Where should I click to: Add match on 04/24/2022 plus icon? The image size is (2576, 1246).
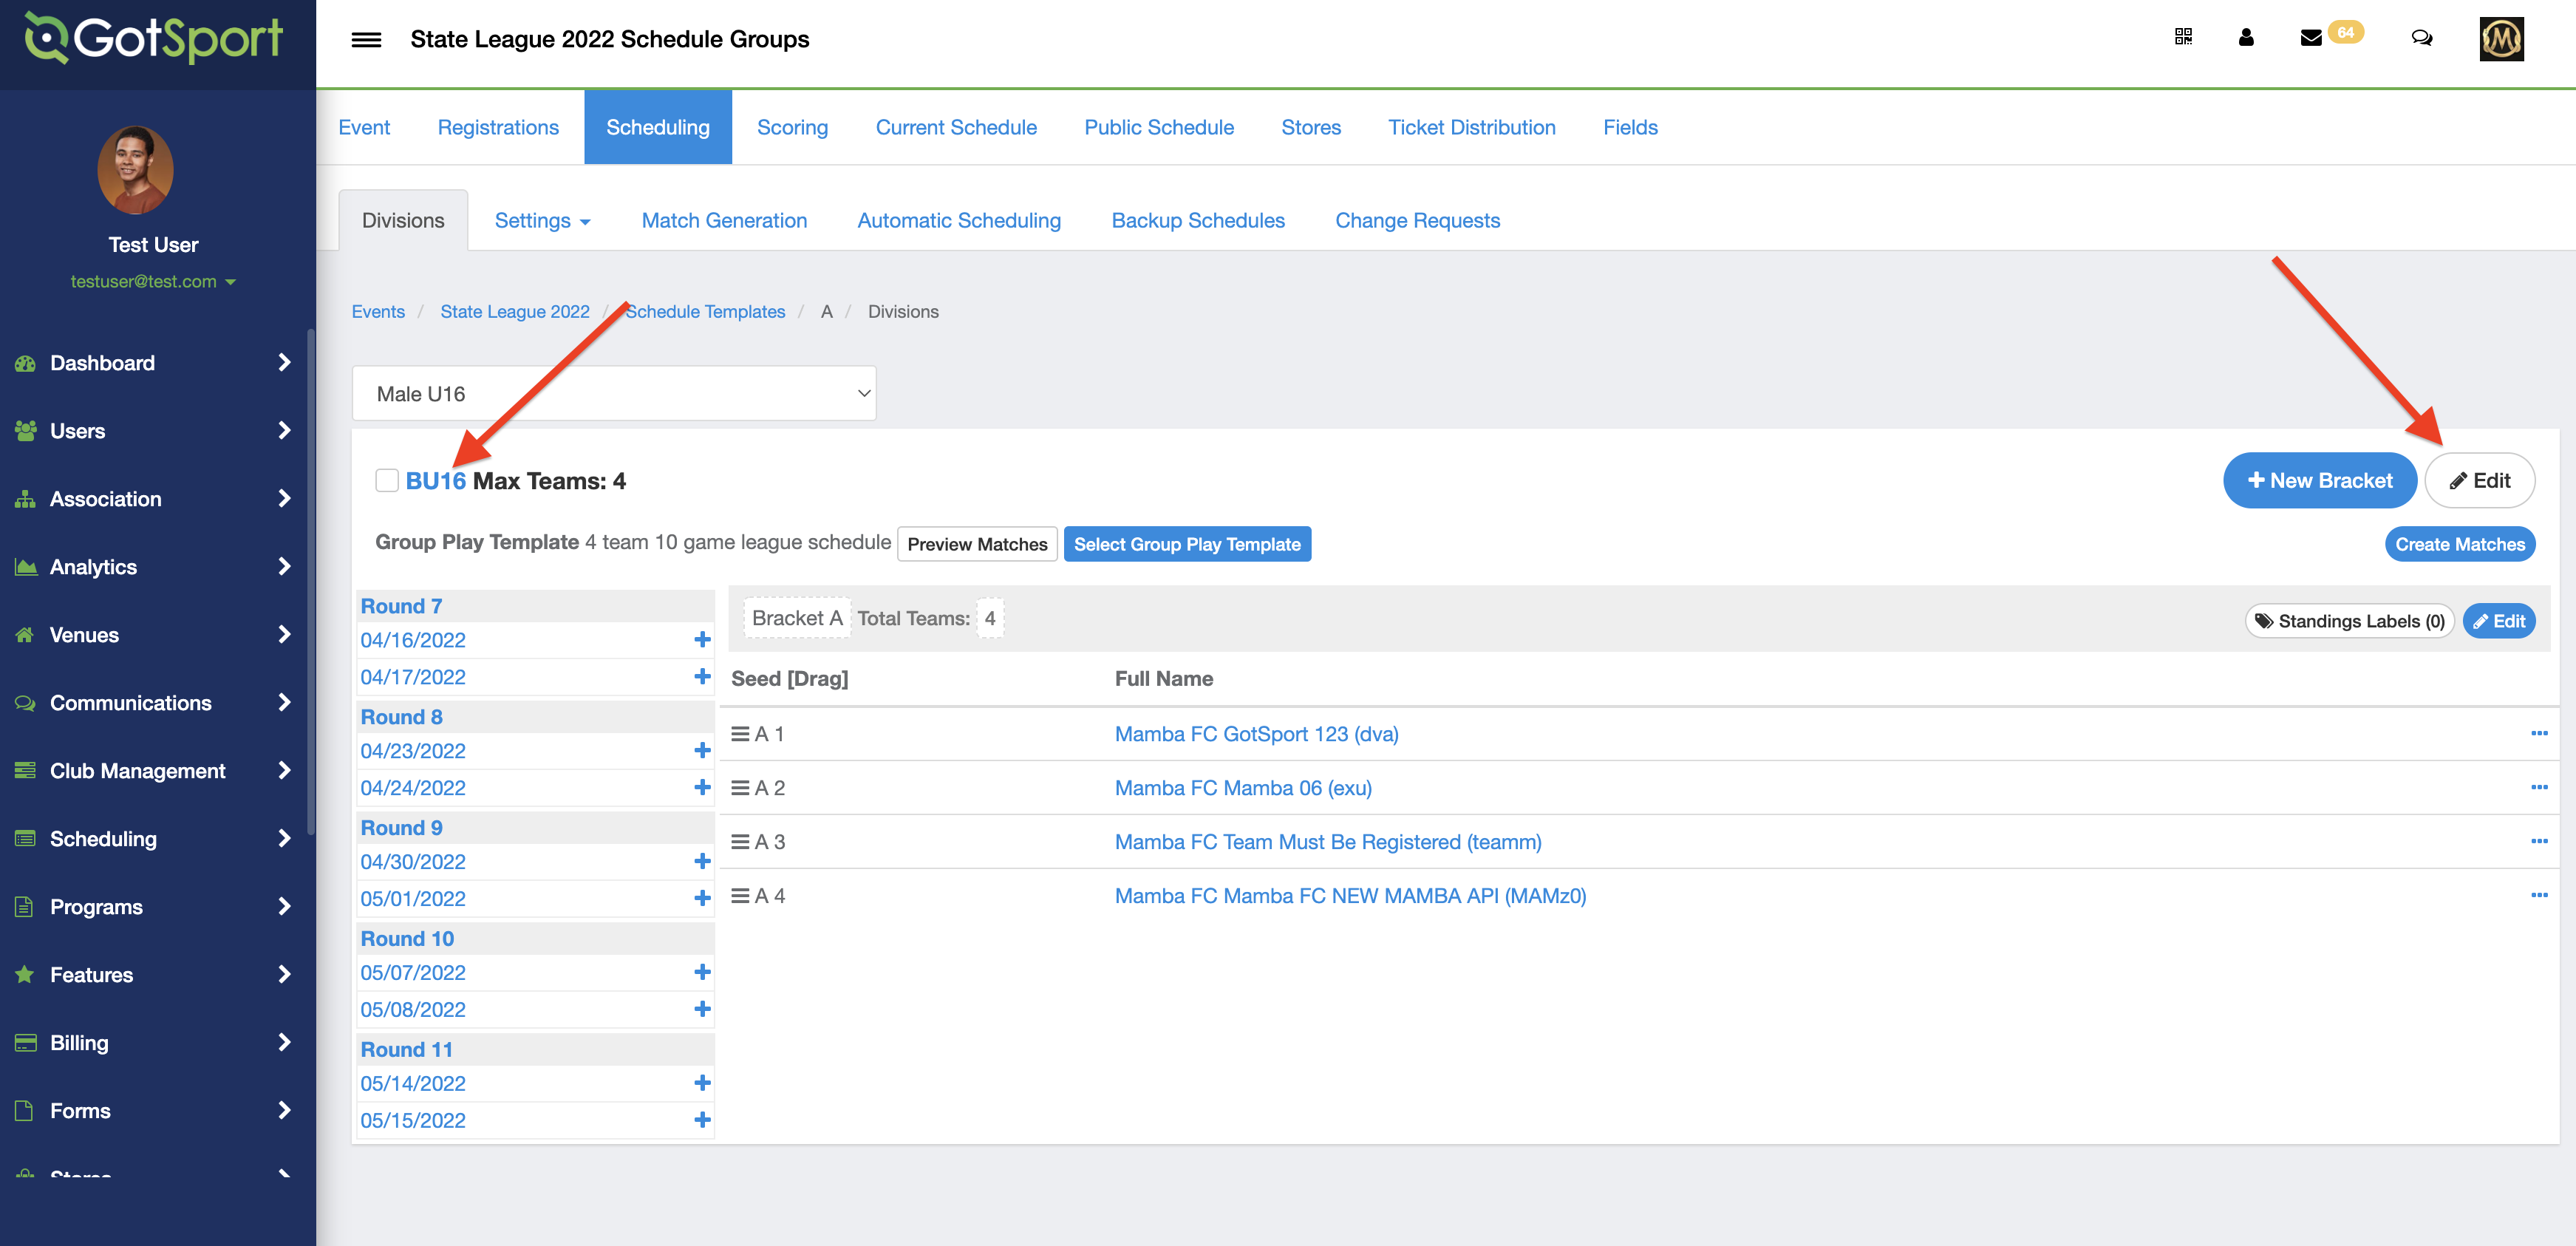click(x=702, y=787)
